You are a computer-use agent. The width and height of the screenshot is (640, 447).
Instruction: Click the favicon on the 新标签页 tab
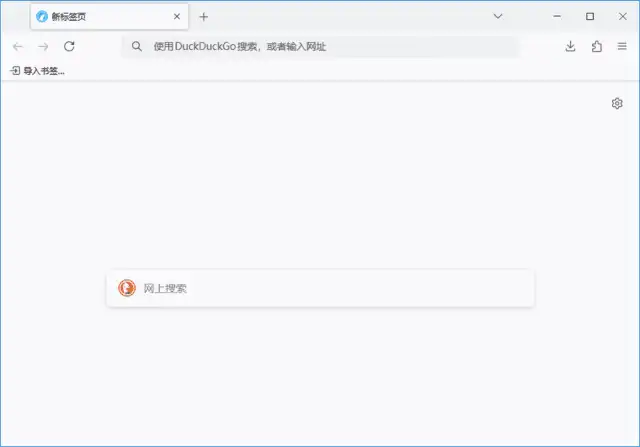pos(42,17)
